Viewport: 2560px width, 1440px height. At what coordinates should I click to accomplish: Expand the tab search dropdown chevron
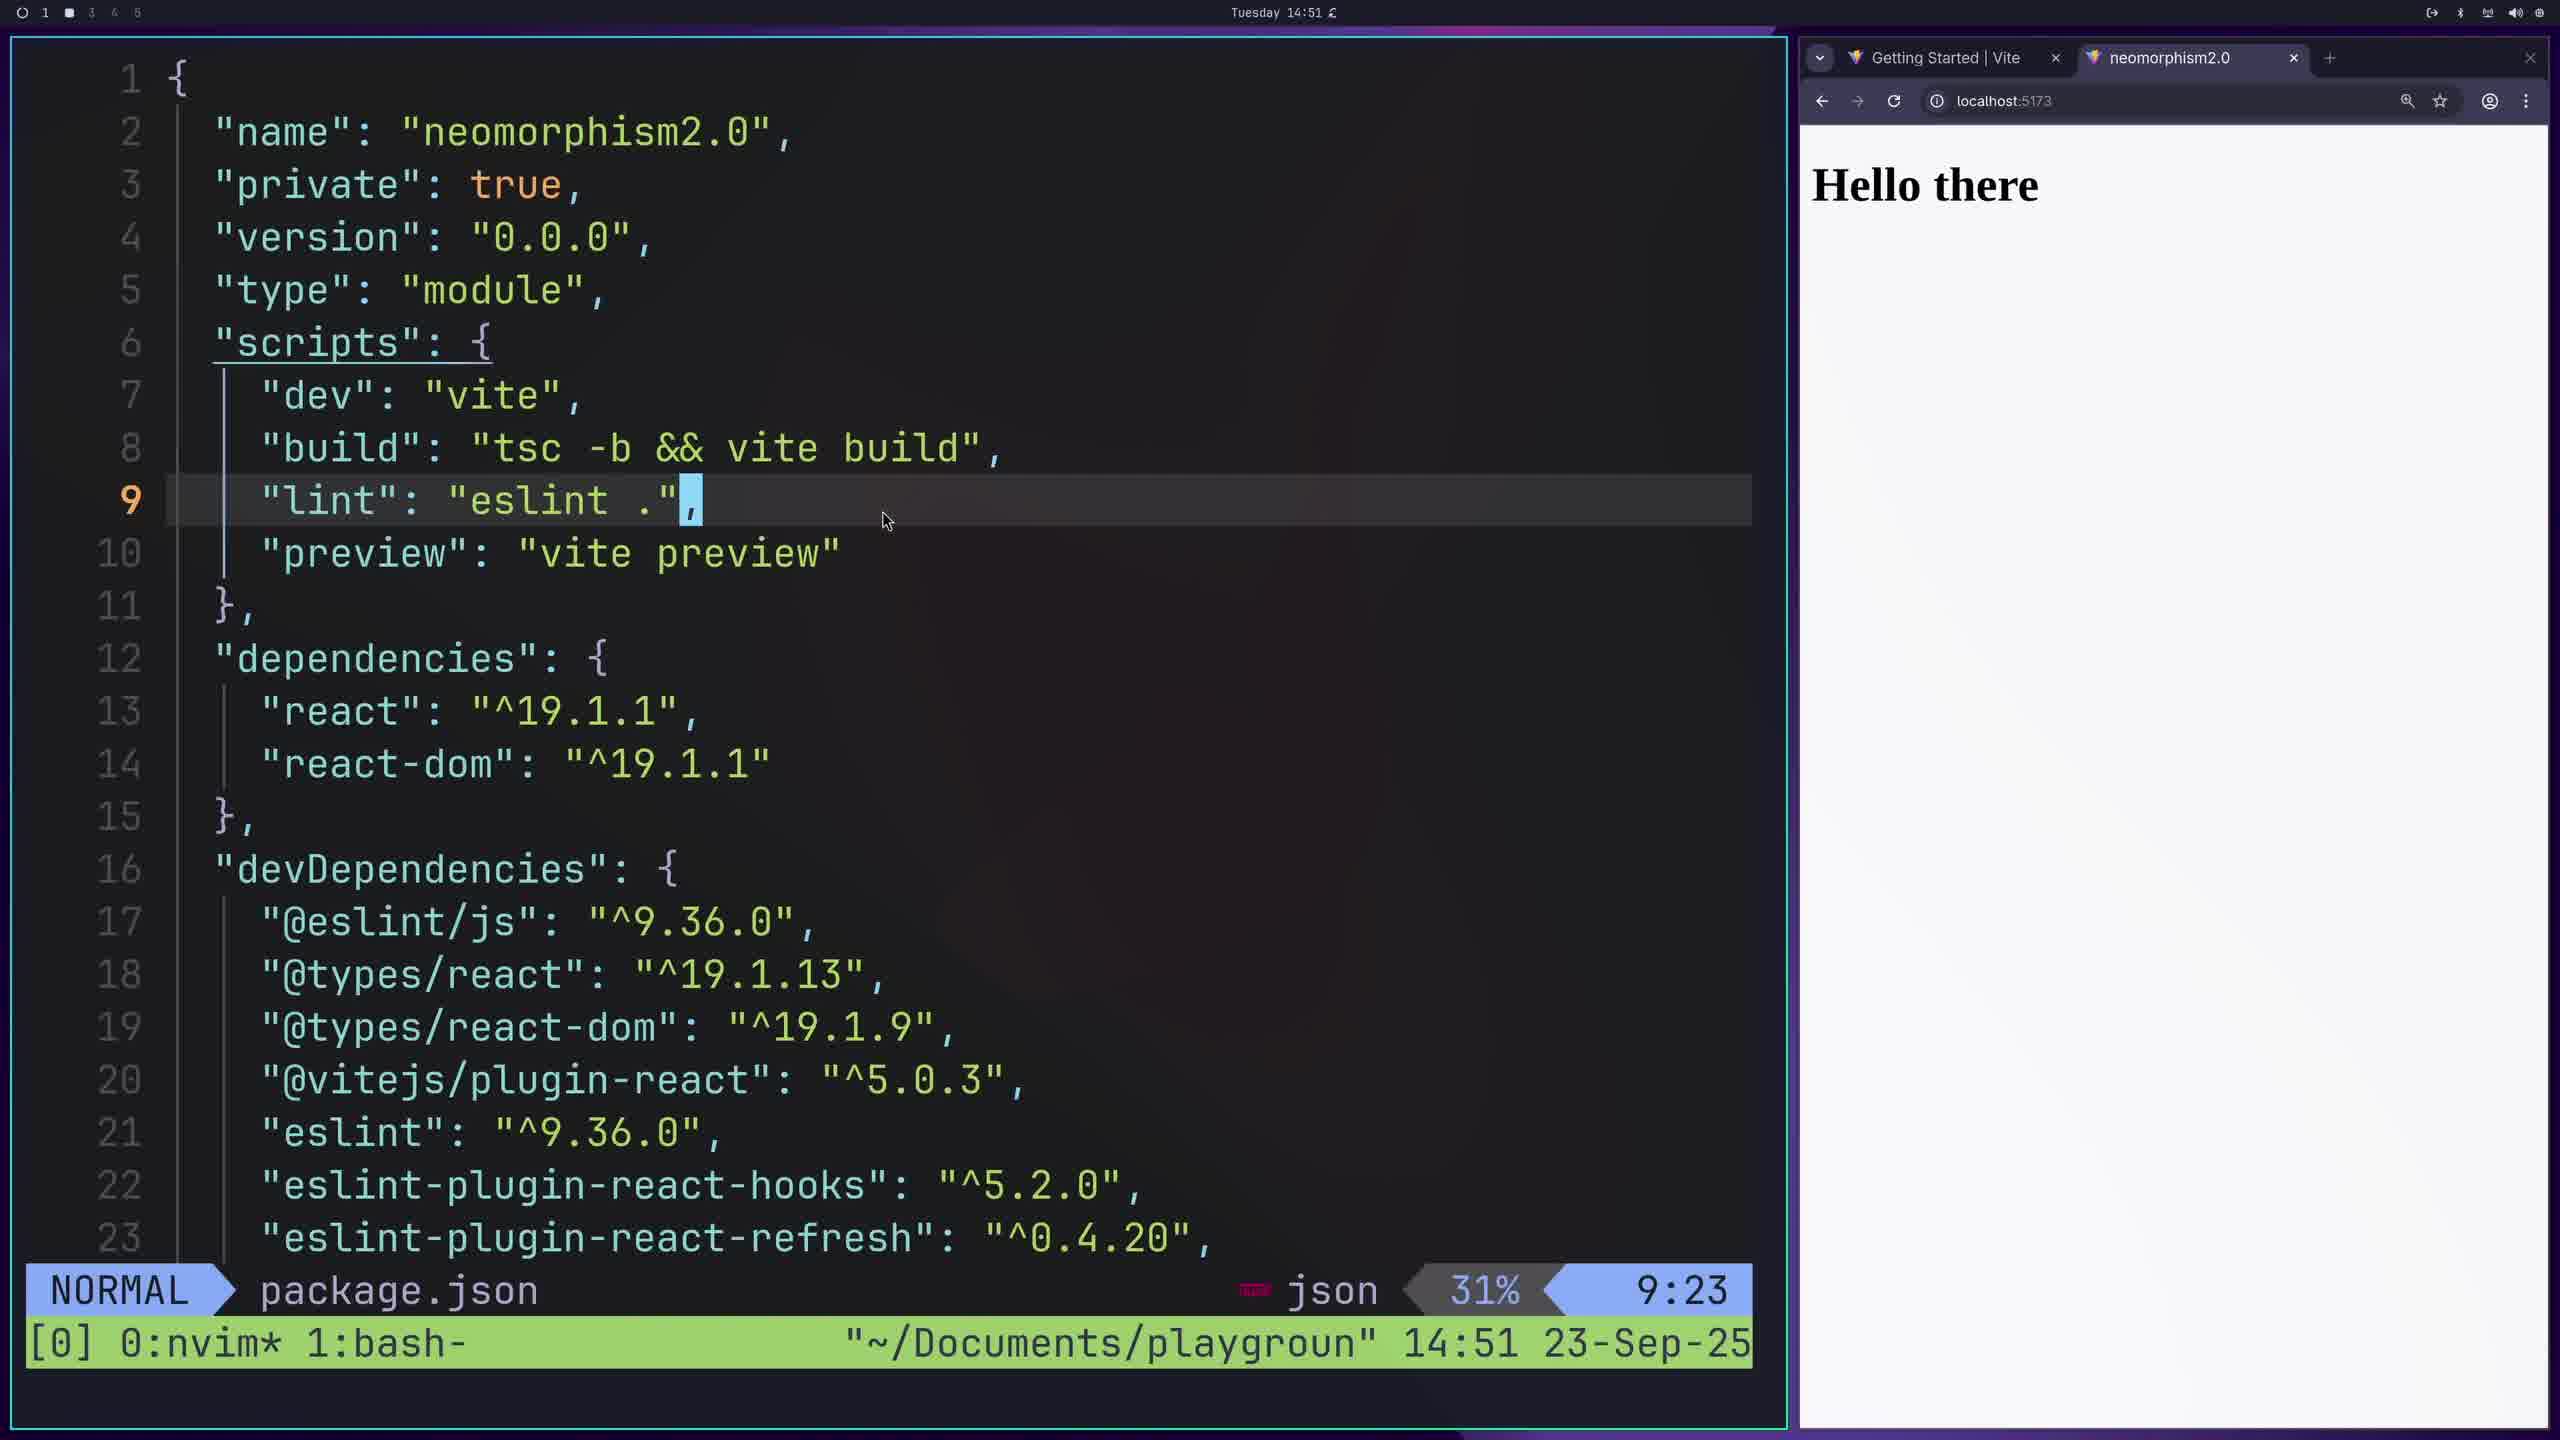coord(1820,58)
